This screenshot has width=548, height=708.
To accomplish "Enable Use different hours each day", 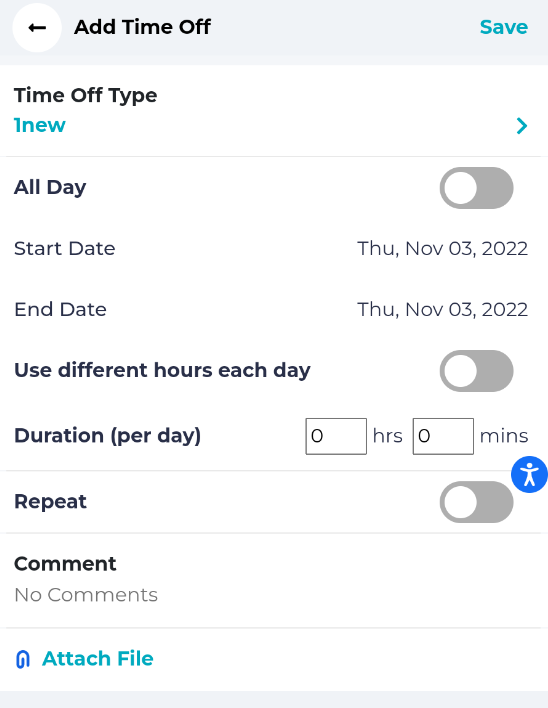I will (476, 371).
